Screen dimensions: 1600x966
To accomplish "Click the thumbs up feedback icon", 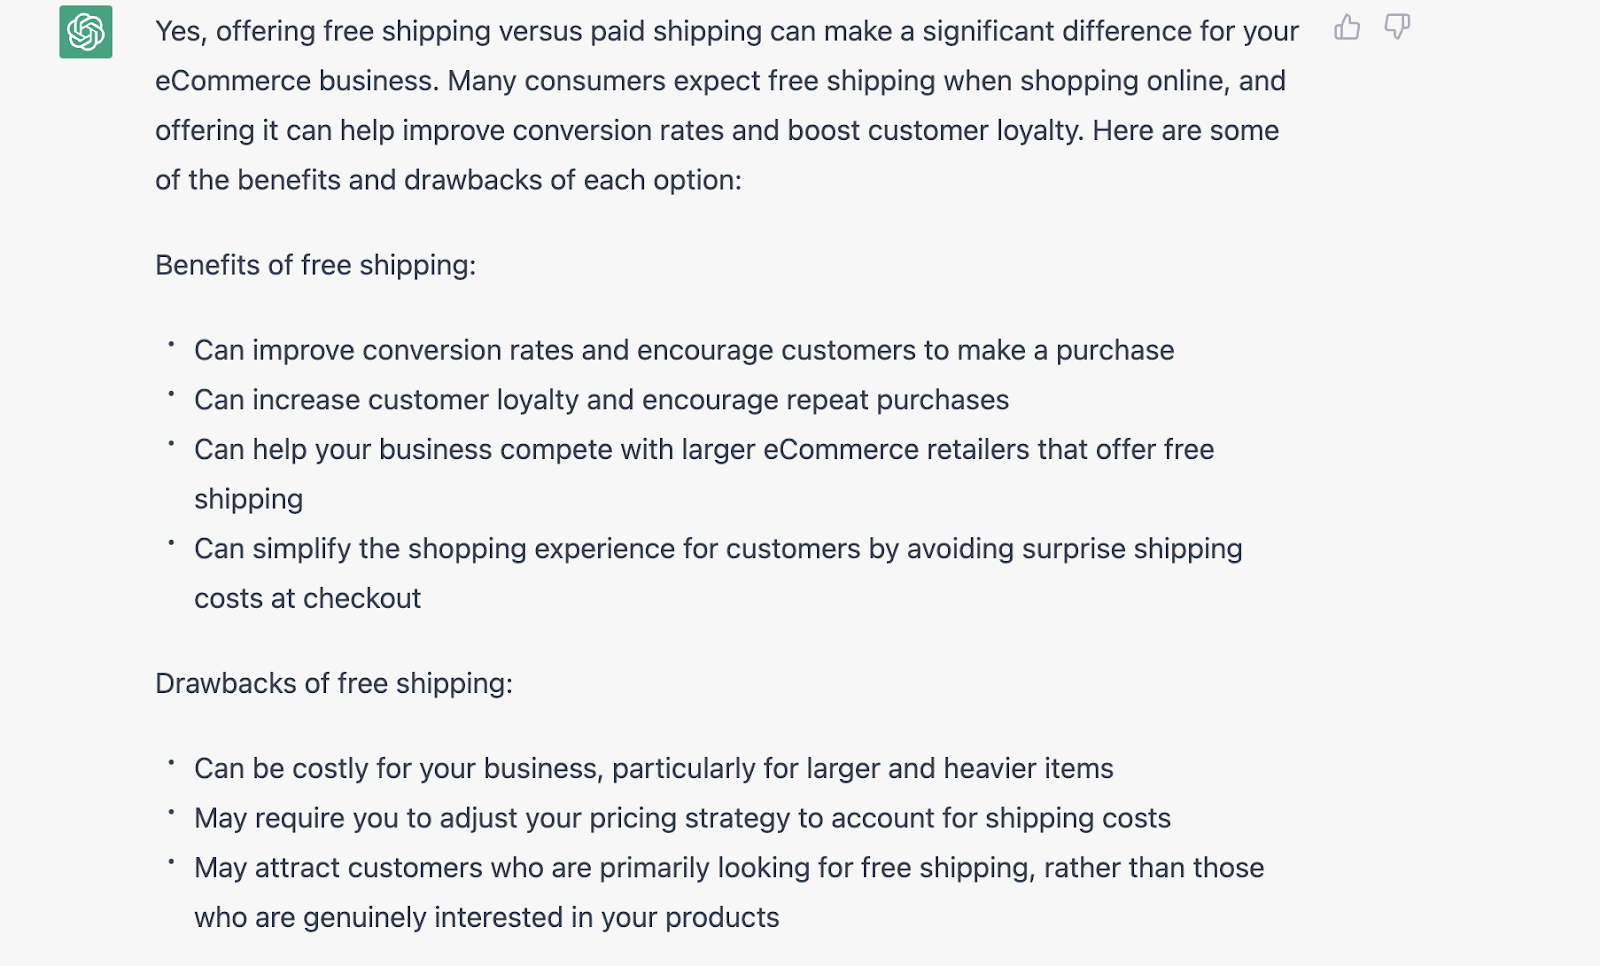I will [x=1347, y=27].
